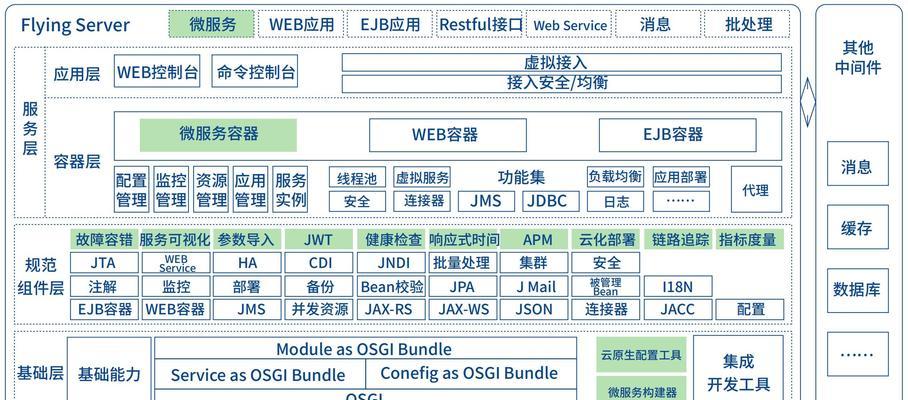Select the green '健康检查' cell
Image resolution: width=908 pixels, height=400 pixels.
391,239
